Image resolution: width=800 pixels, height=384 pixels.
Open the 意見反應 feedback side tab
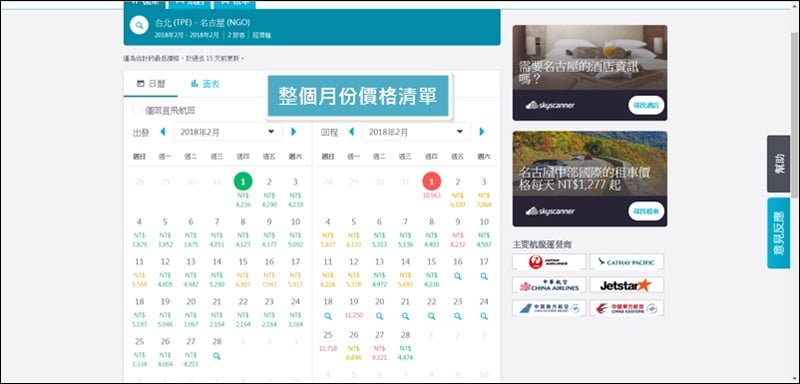click(x=779, y=233)
